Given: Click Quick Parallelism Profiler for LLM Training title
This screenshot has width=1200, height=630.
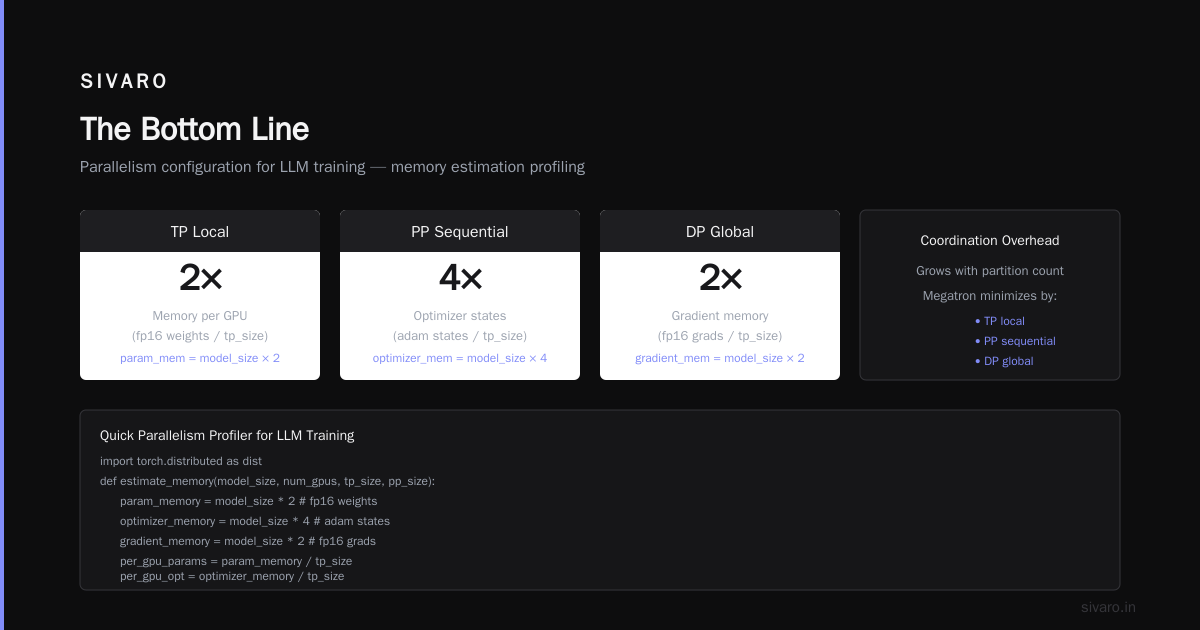Looking at the screenshot, I should coord(227,436).
